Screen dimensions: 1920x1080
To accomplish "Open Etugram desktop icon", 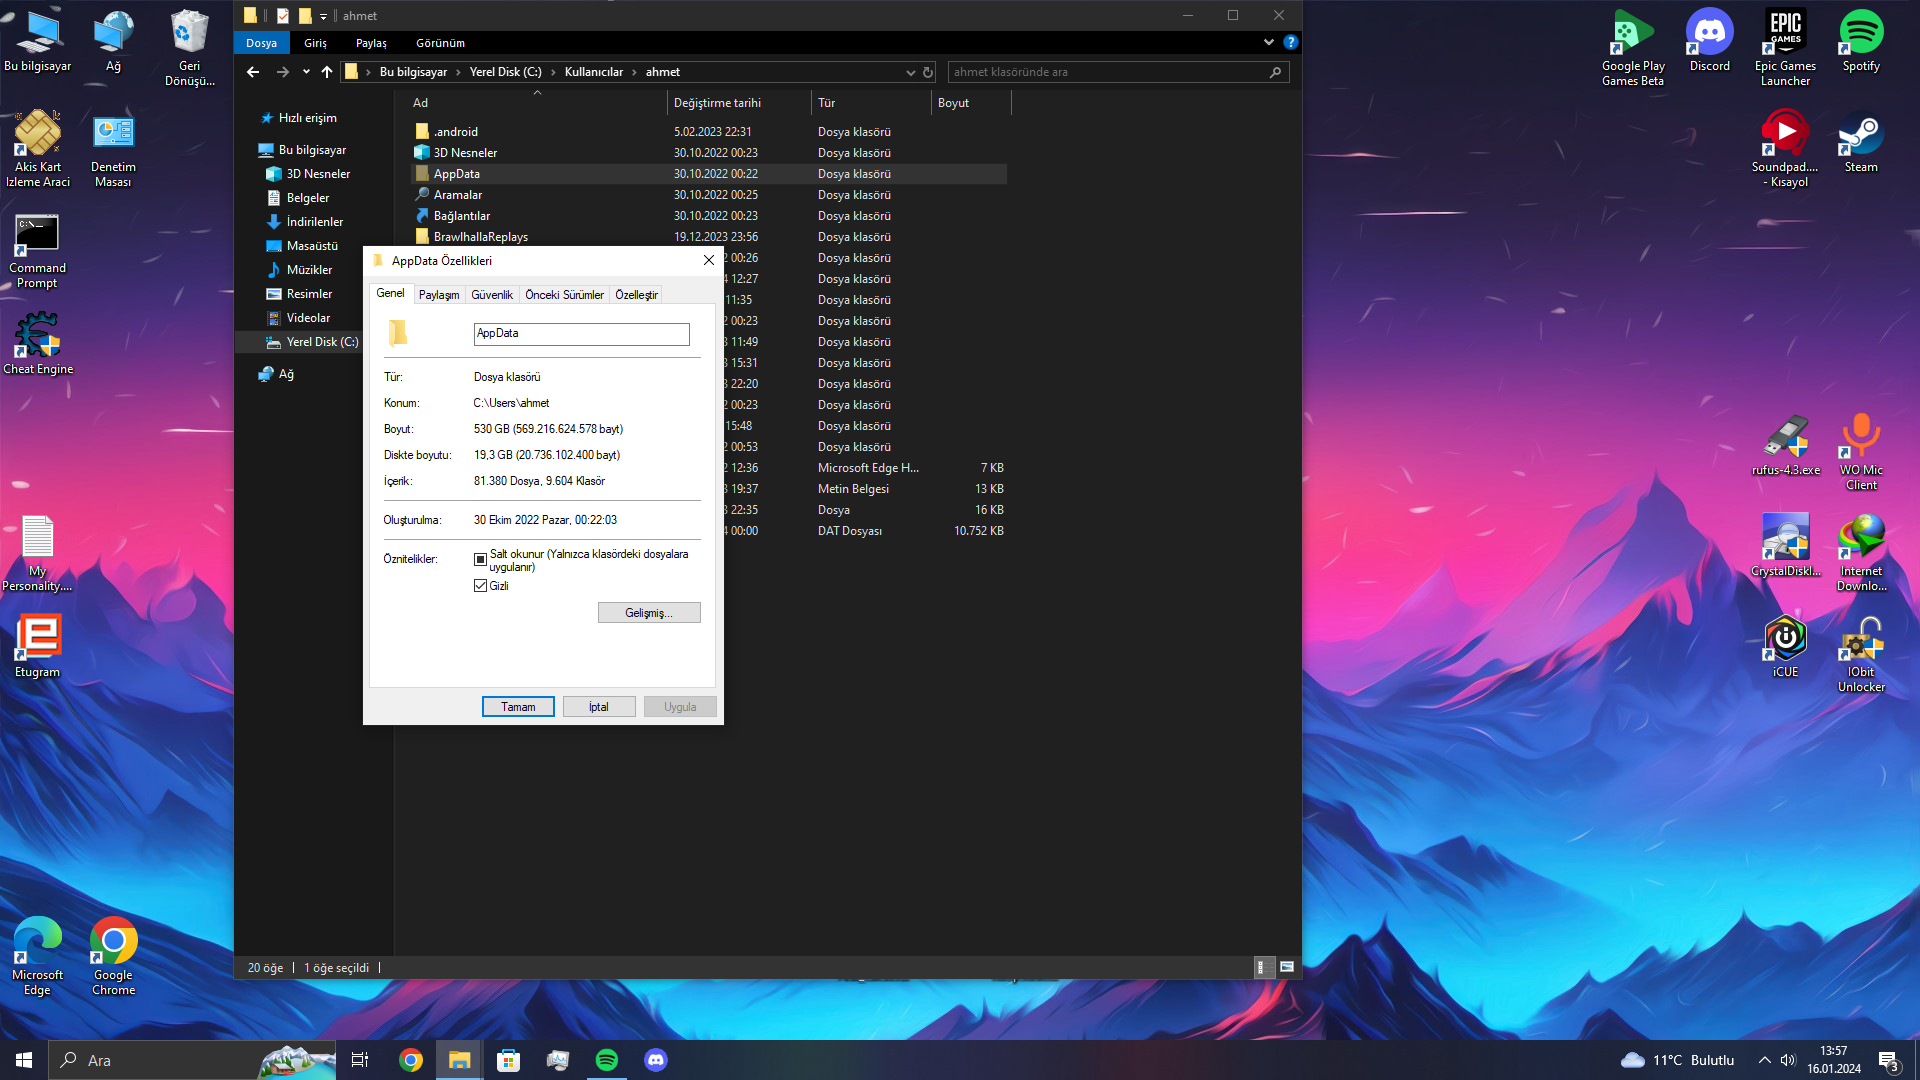I will point(37,646).
